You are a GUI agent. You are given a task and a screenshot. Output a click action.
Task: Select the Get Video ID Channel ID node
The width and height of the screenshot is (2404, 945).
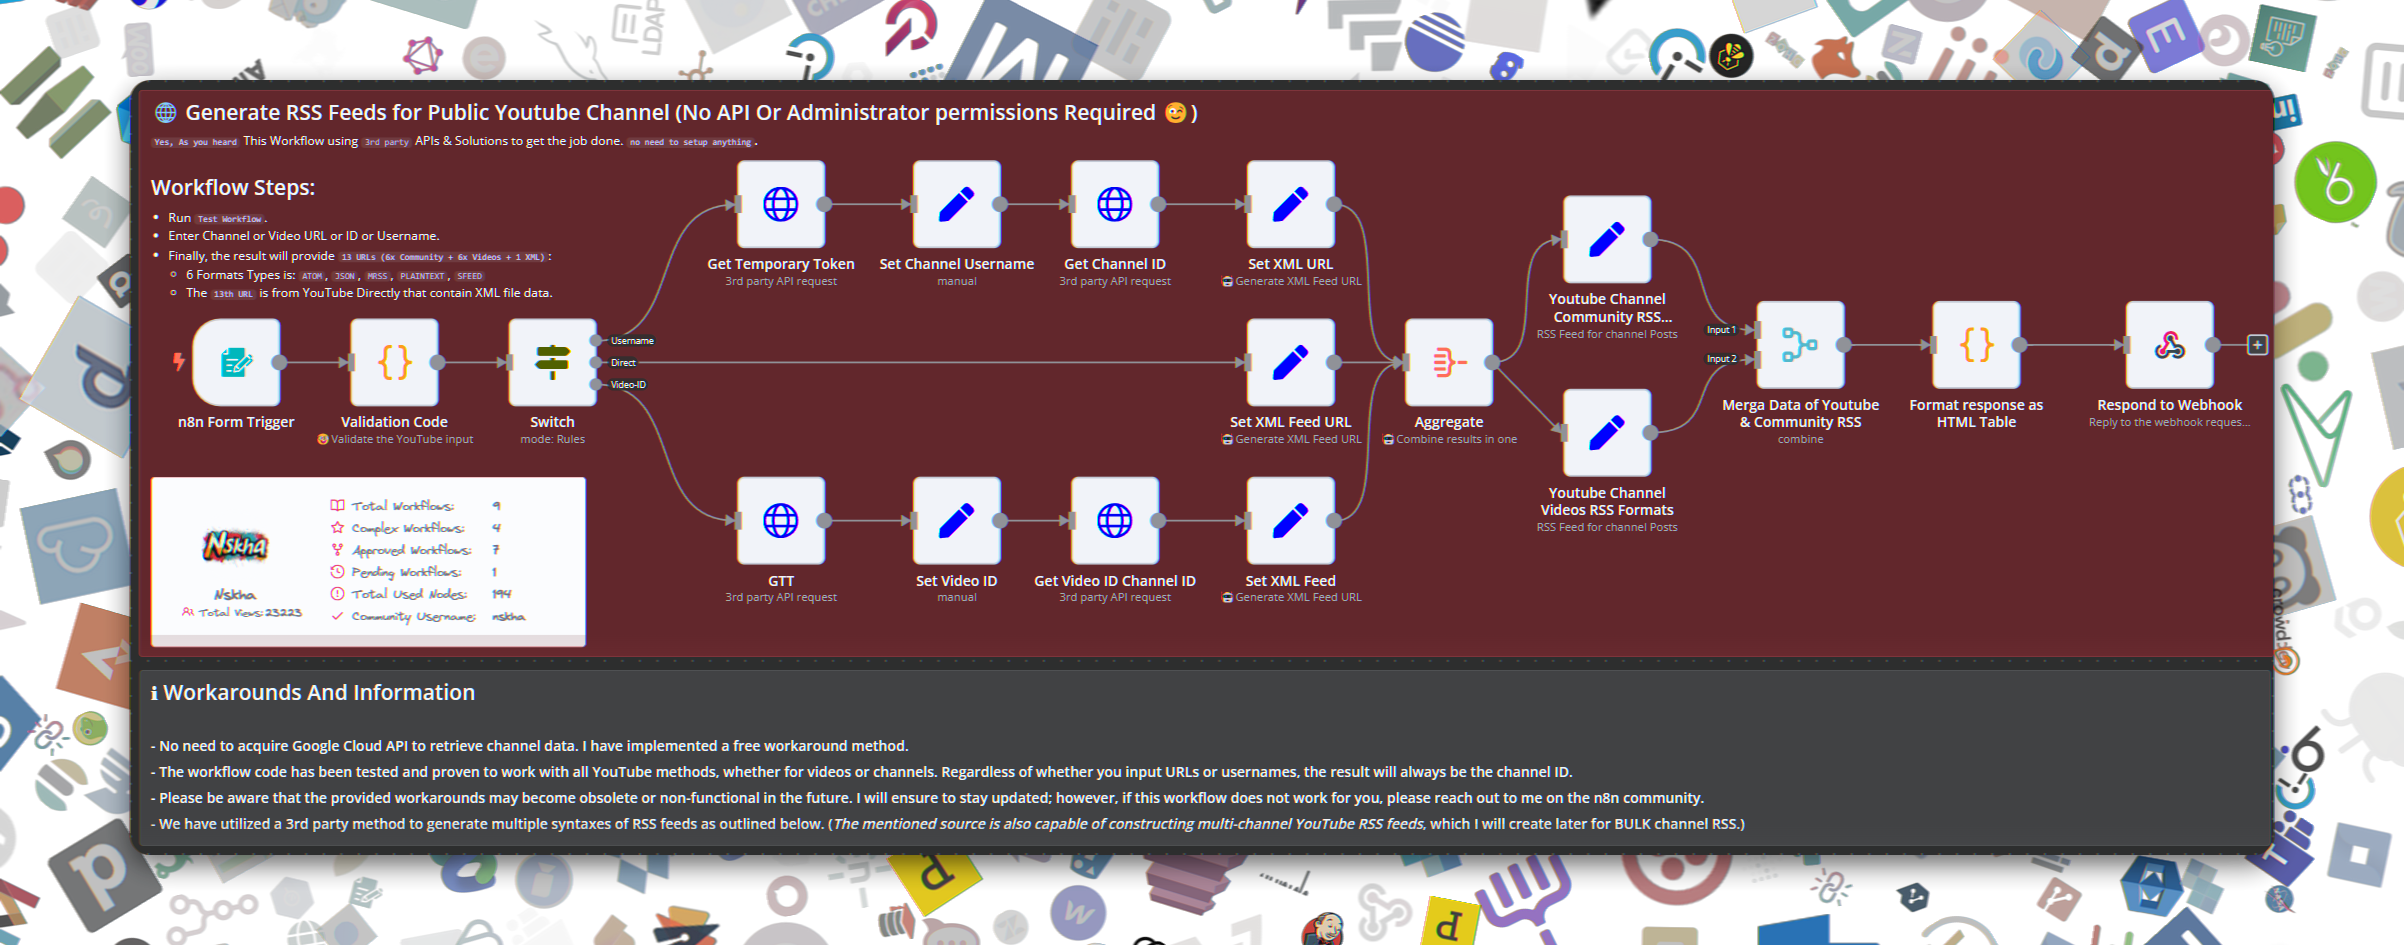pyautogui.click(x=1114, y=520)
